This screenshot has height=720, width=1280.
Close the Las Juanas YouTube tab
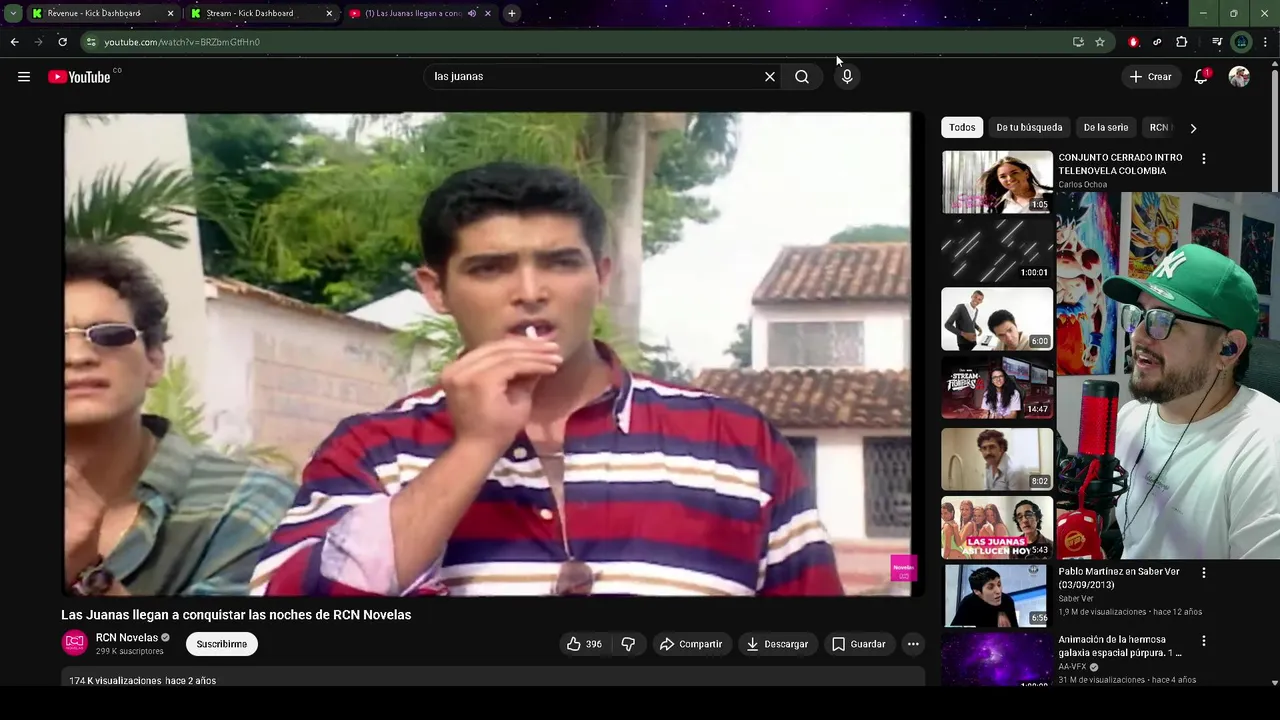point(488,13)
